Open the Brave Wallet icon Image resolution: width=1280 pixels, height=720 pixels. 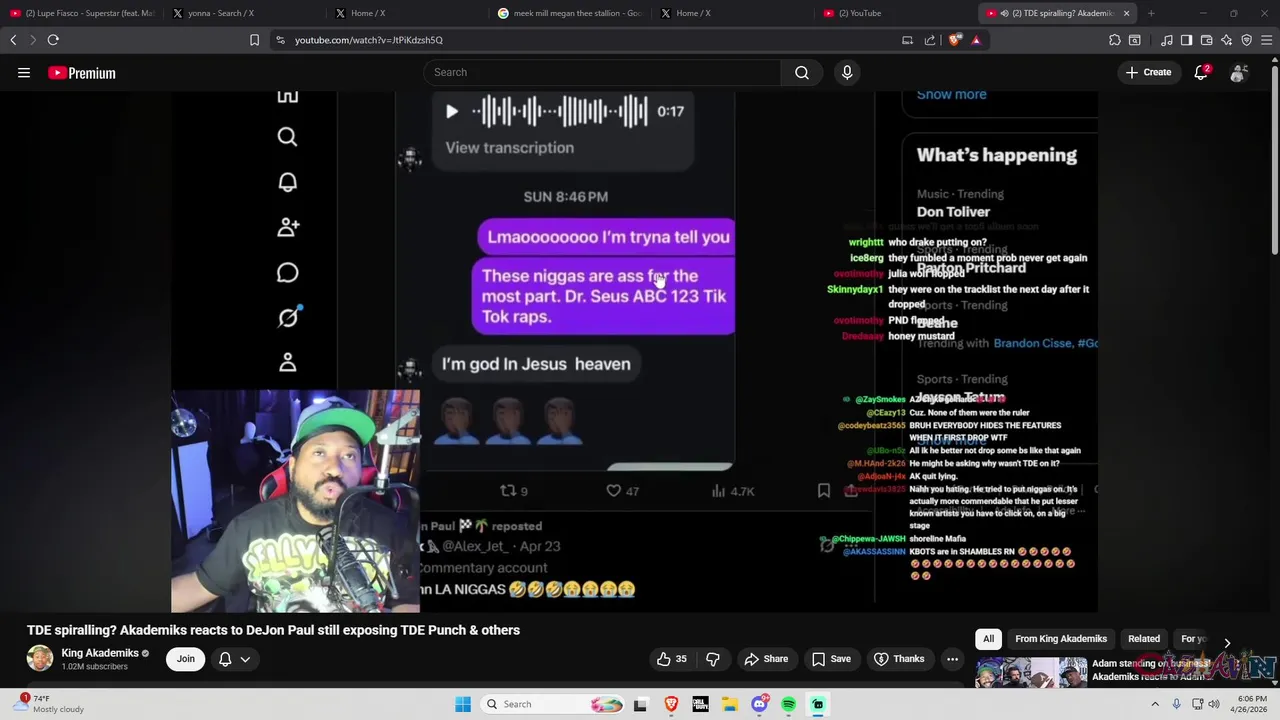(x=1206, y=40)
